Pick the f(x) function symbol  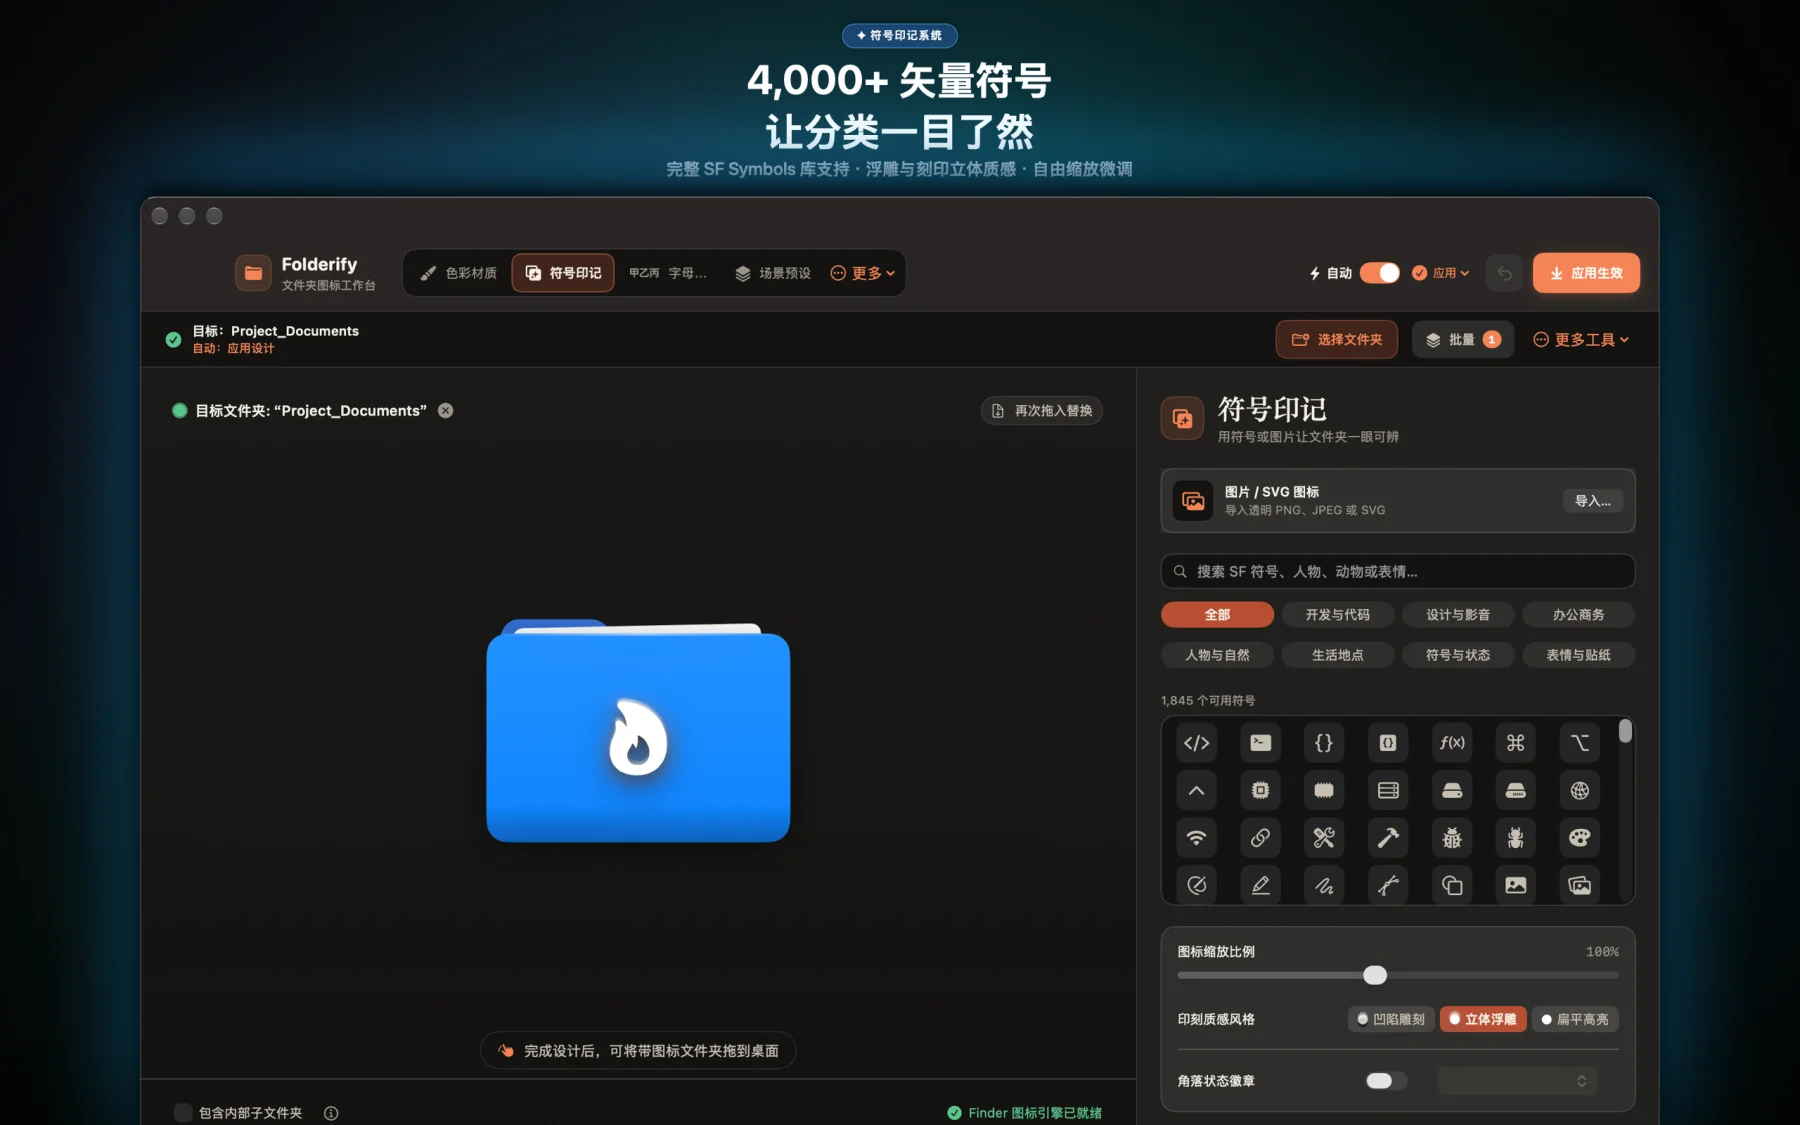(1452, 743)
